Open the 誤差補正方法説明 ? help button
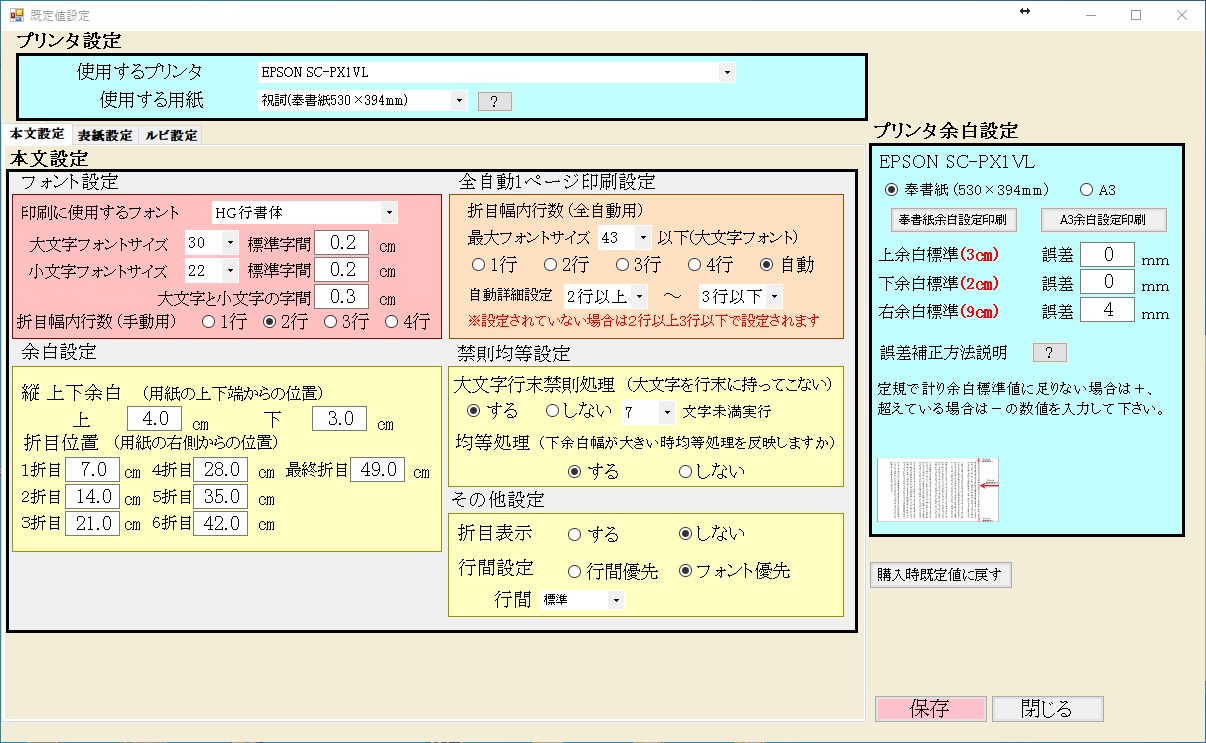 (1049, 352)
